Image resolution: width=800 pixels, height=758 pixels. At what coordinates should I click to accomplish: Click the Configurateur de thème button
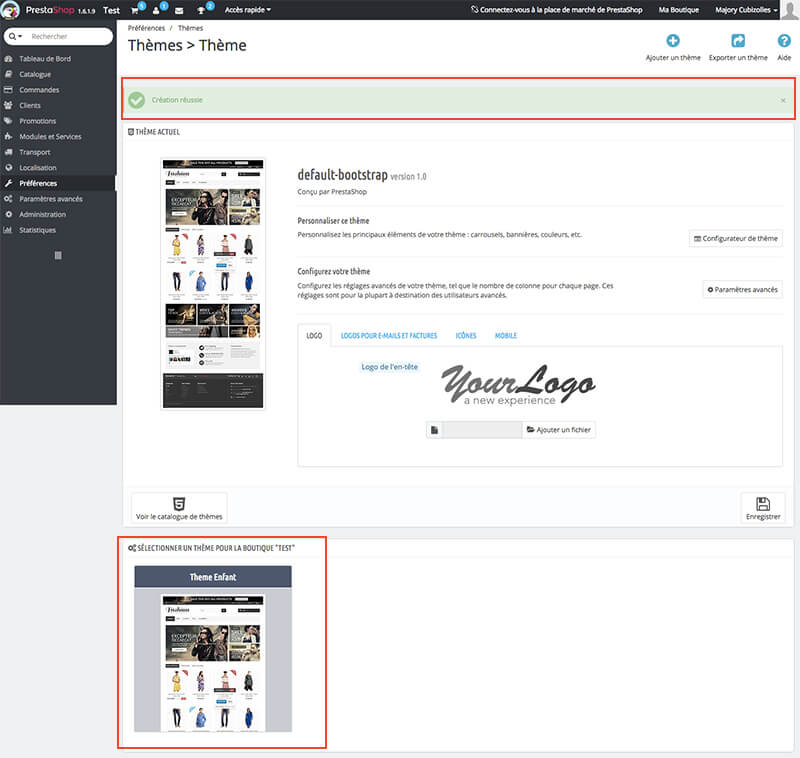point(735,239)
